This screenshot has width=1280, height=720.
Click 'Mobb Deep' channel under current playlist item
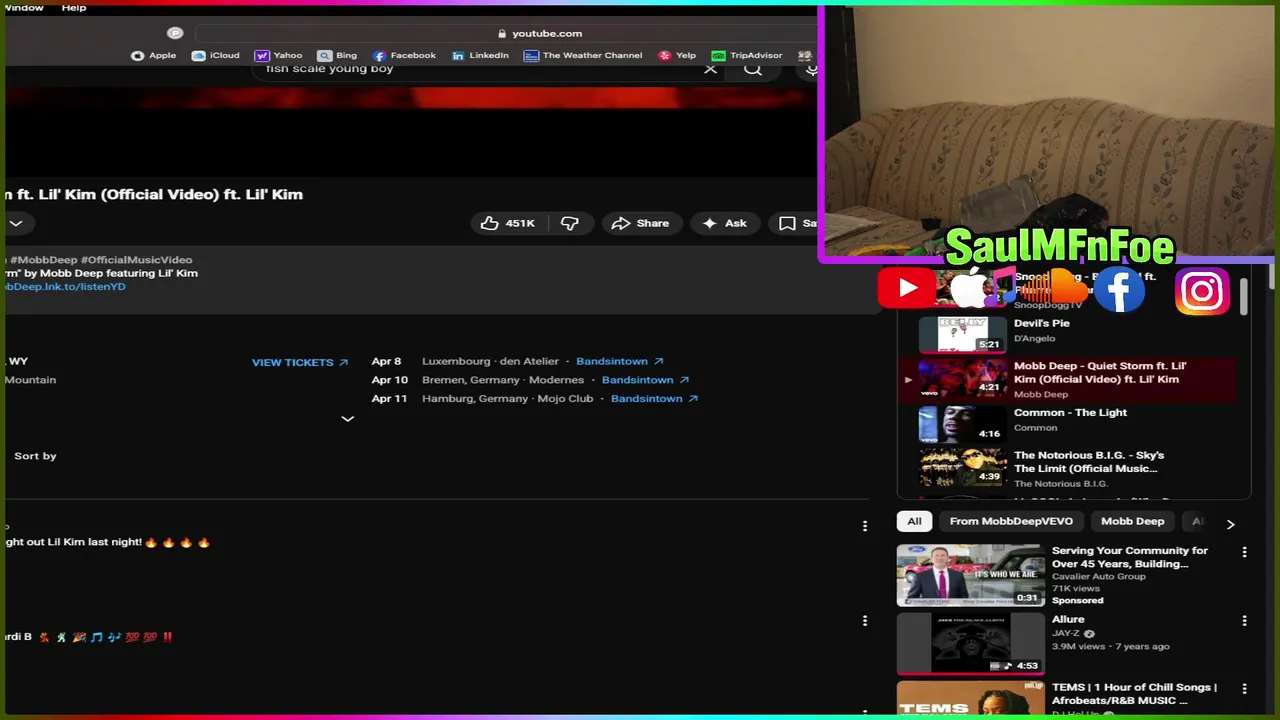coord(1041,394)
